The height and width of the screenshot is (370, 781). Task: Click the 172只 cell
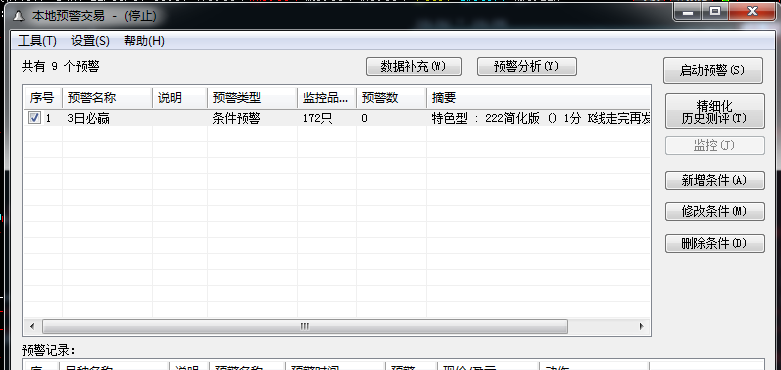coord(317,119)
